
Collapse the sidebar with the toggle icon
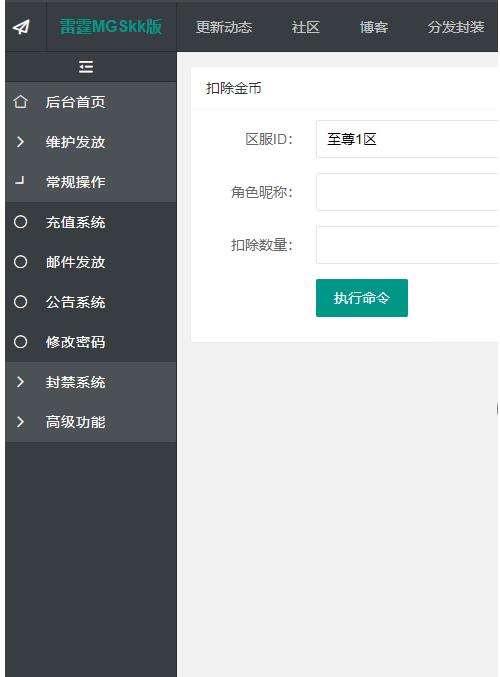pos(86,66)
